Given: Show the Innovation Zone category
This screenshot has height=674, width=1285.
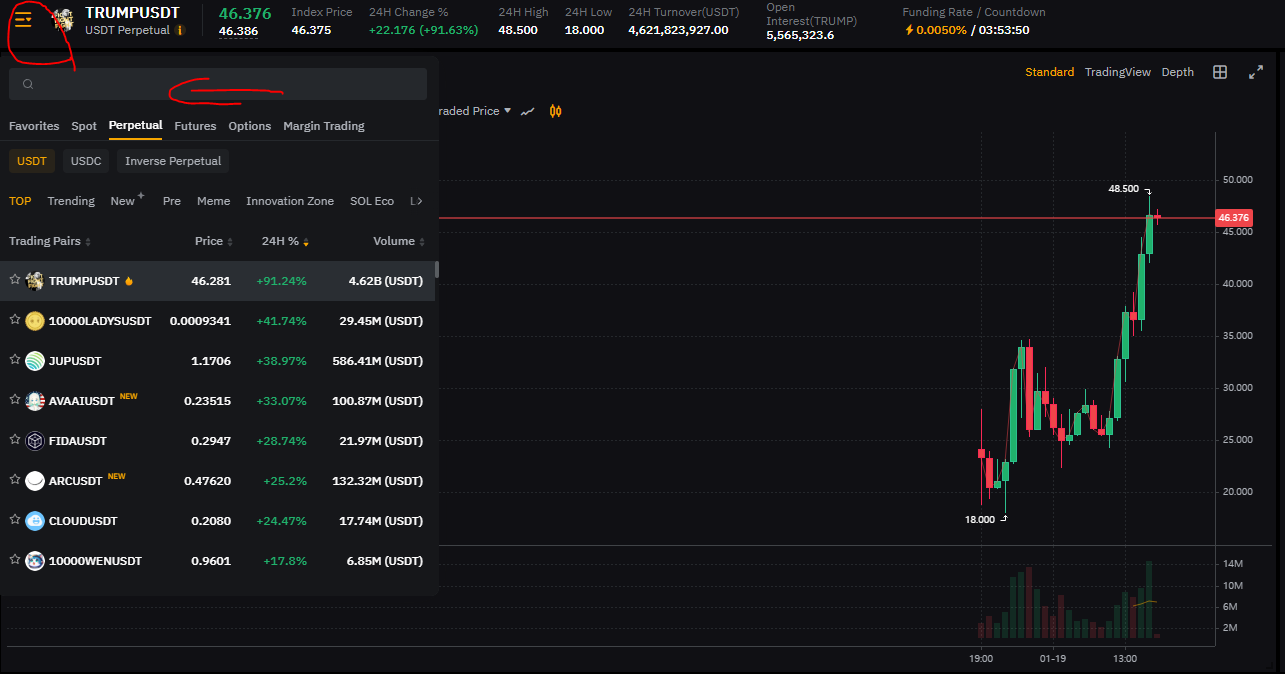Looking at the screenshot, I should [290, 201].
